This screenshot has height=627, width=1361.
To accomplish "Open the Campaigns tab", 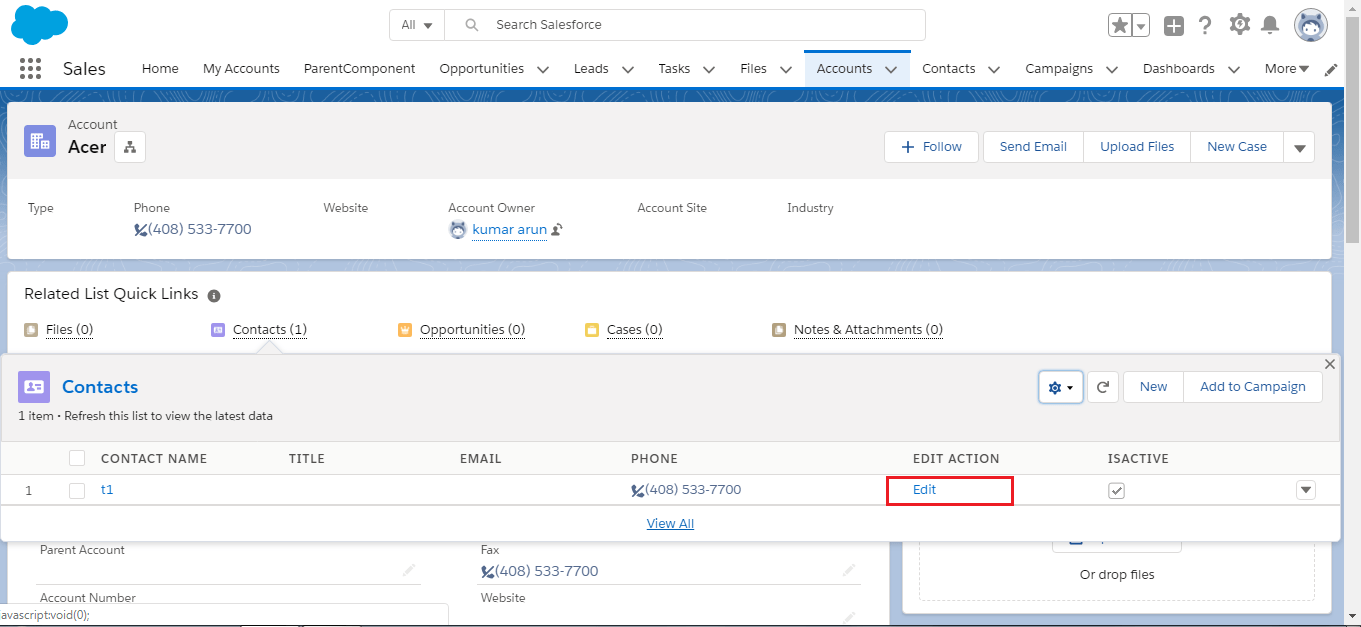I will 1059,69.
